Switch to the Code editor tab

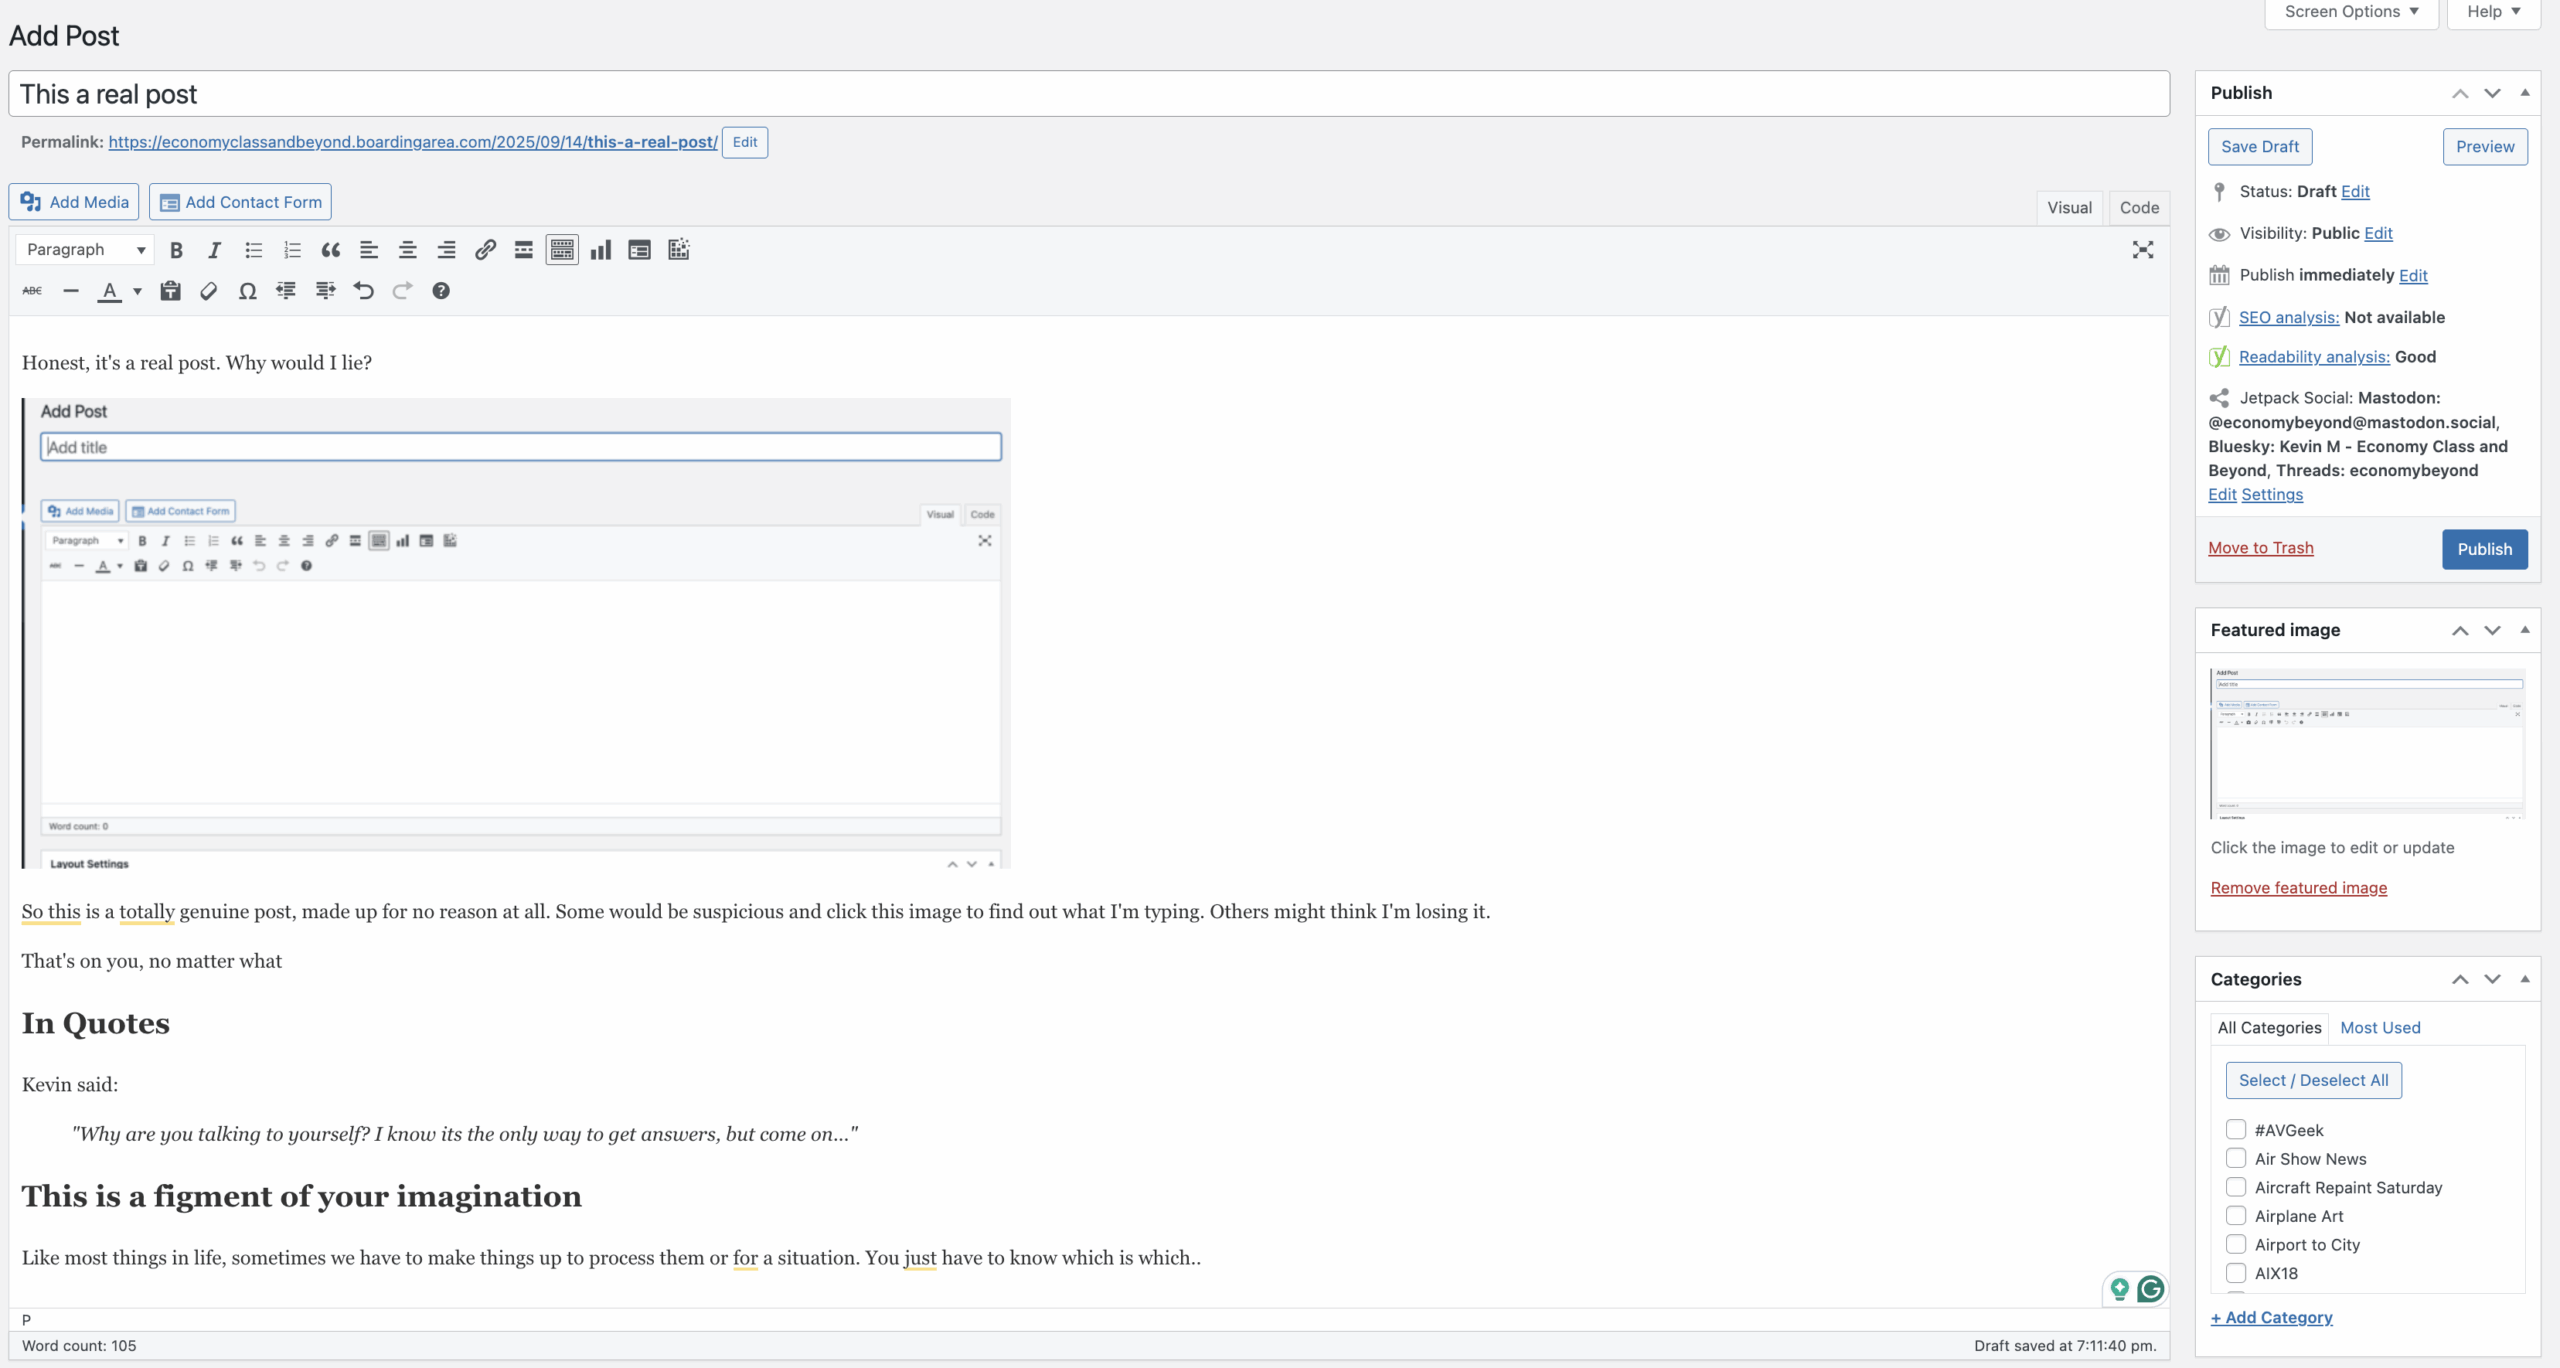click(x=2139, y=208)
